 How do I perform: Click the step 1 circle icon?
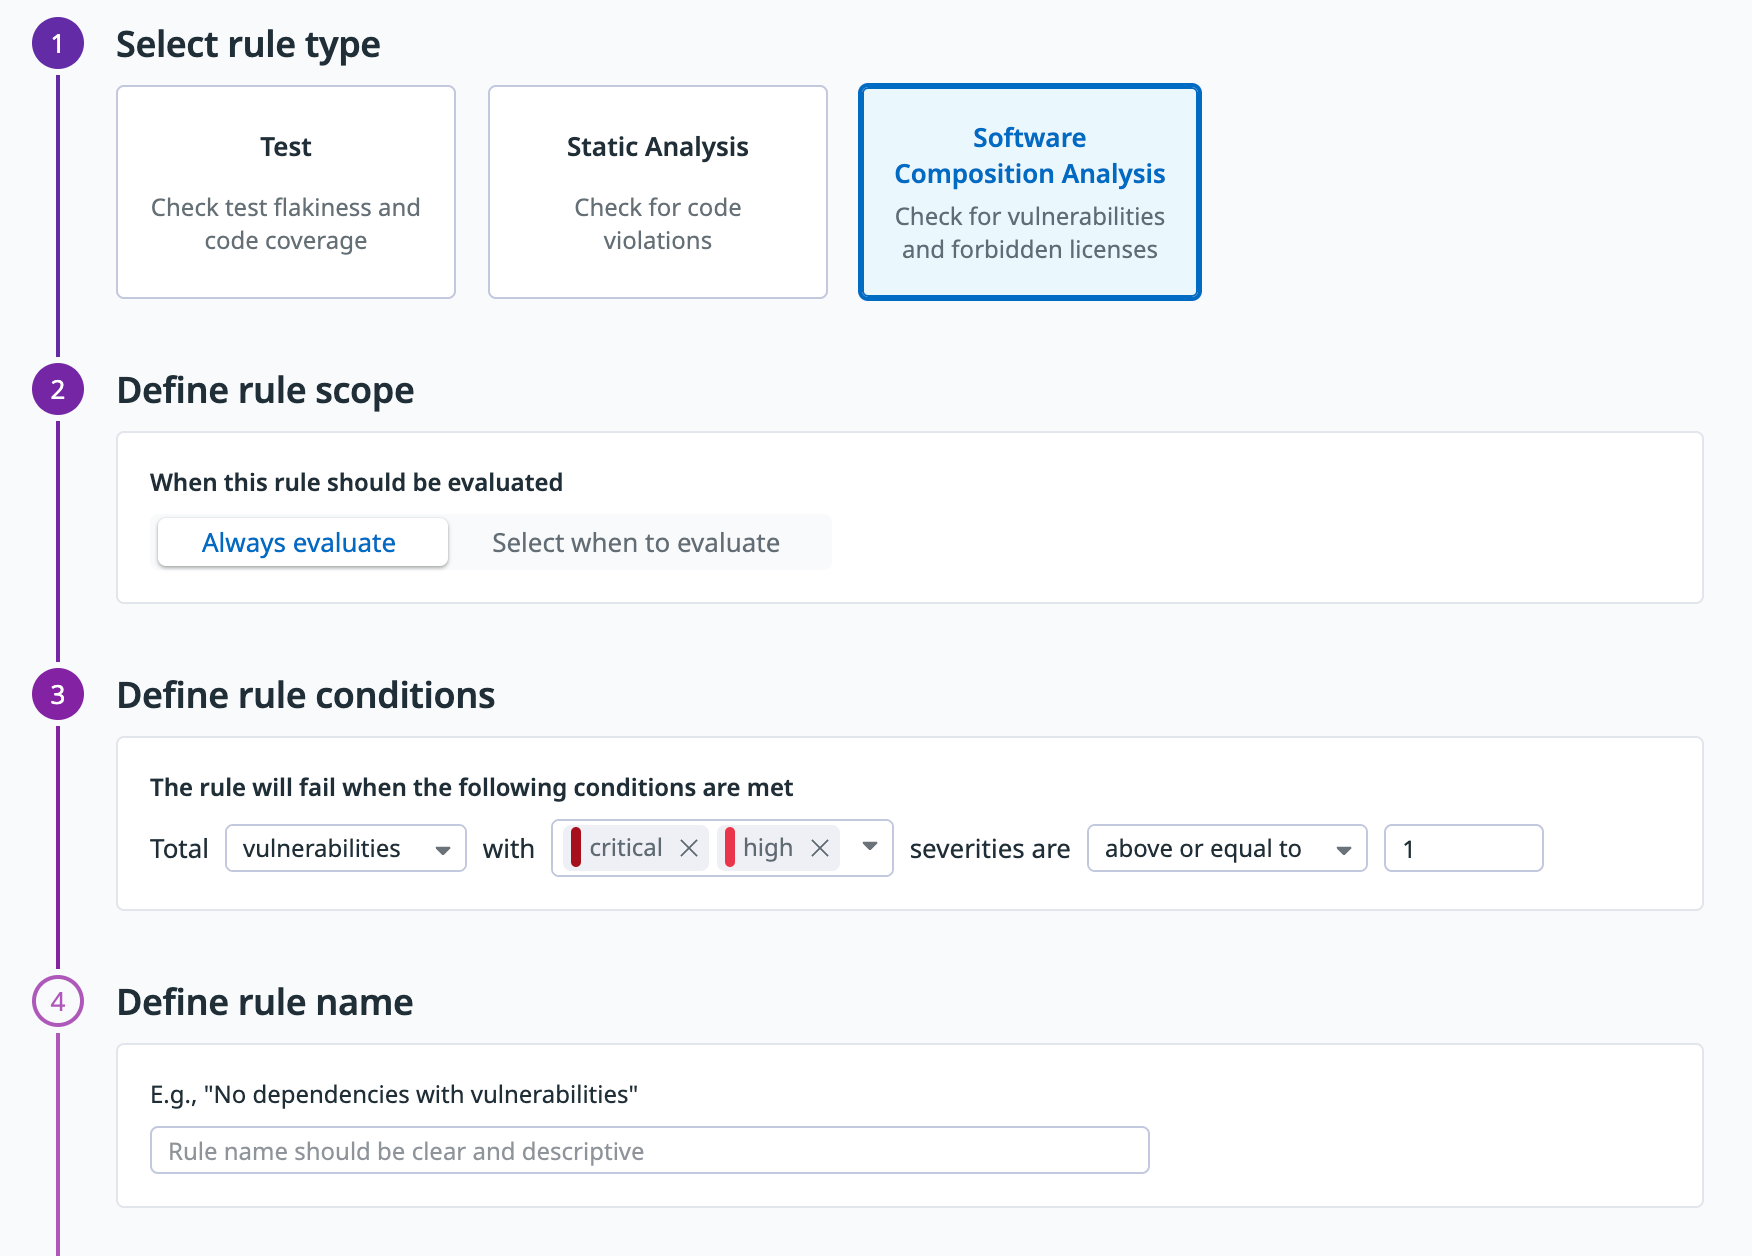58,44
